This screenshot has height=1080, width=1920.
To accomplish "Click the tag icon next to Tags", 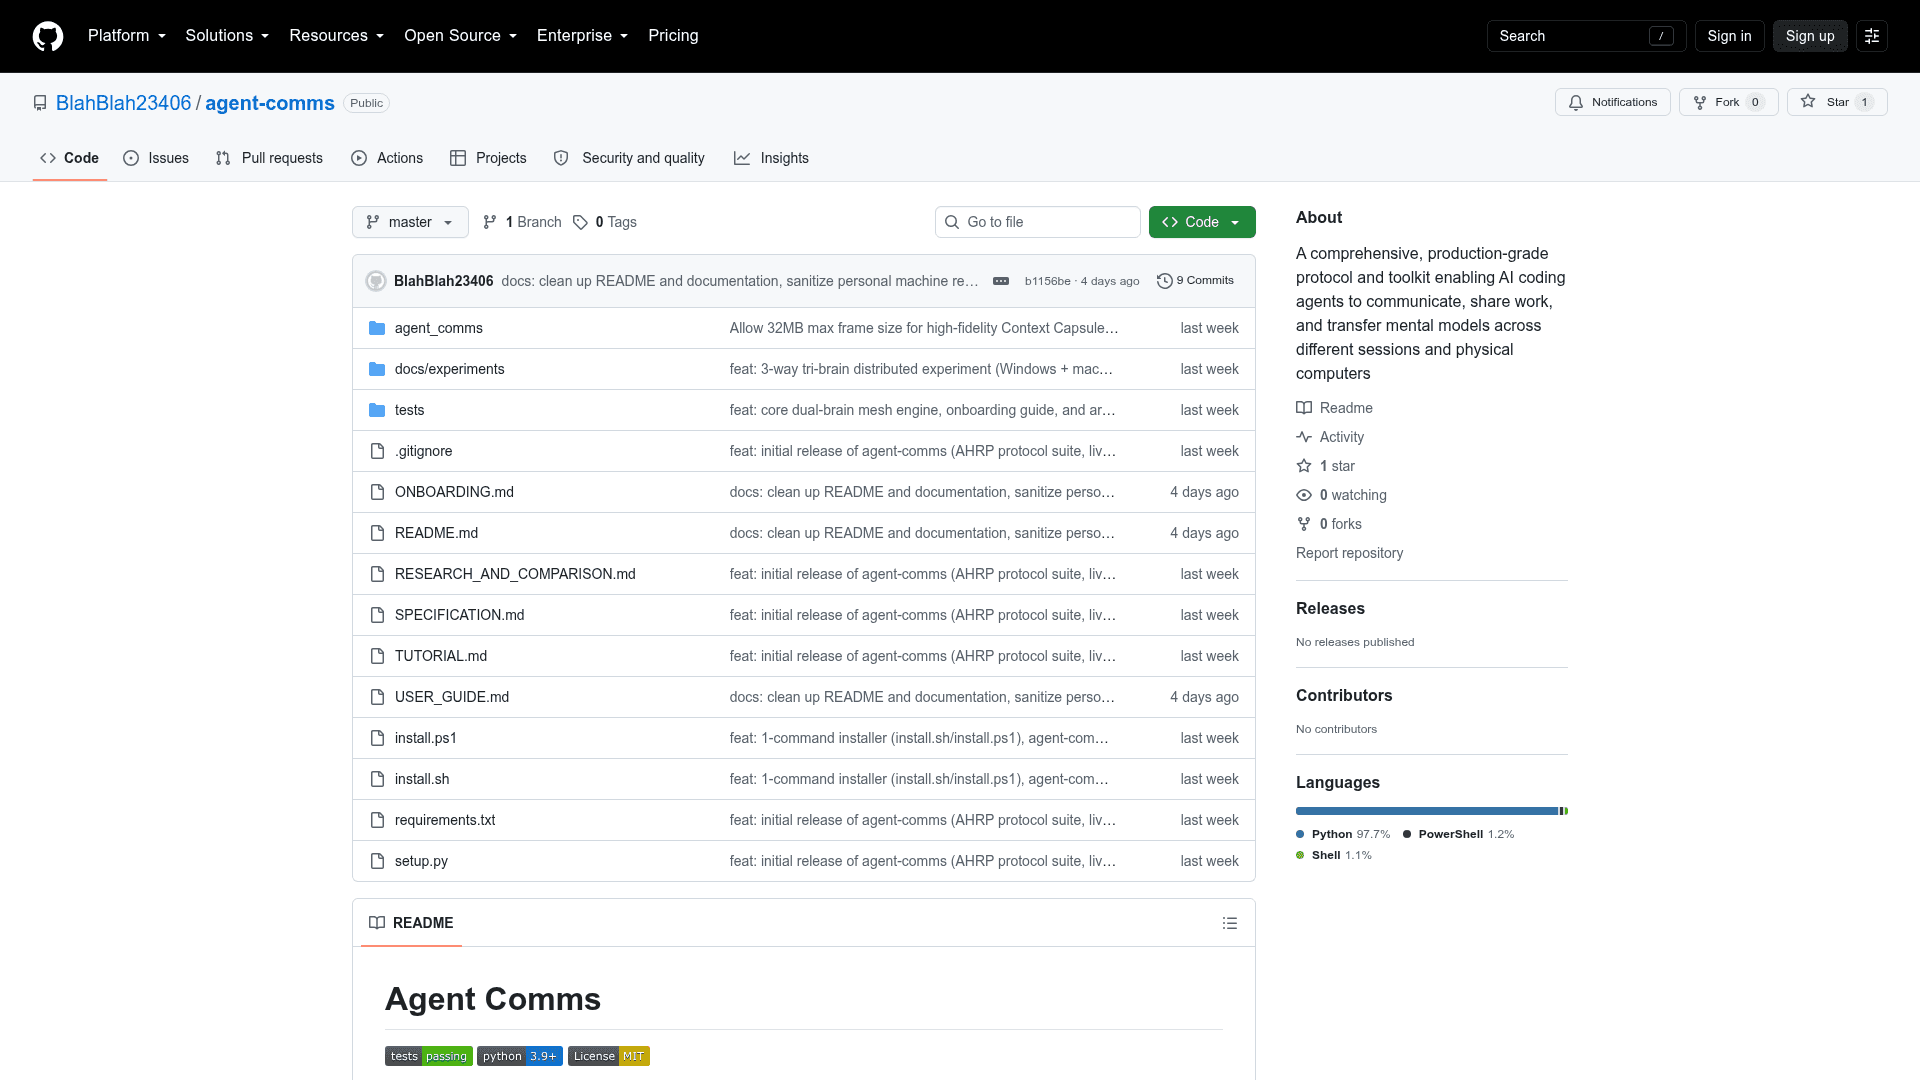I will pyautogui.click(x=580, y=222).
